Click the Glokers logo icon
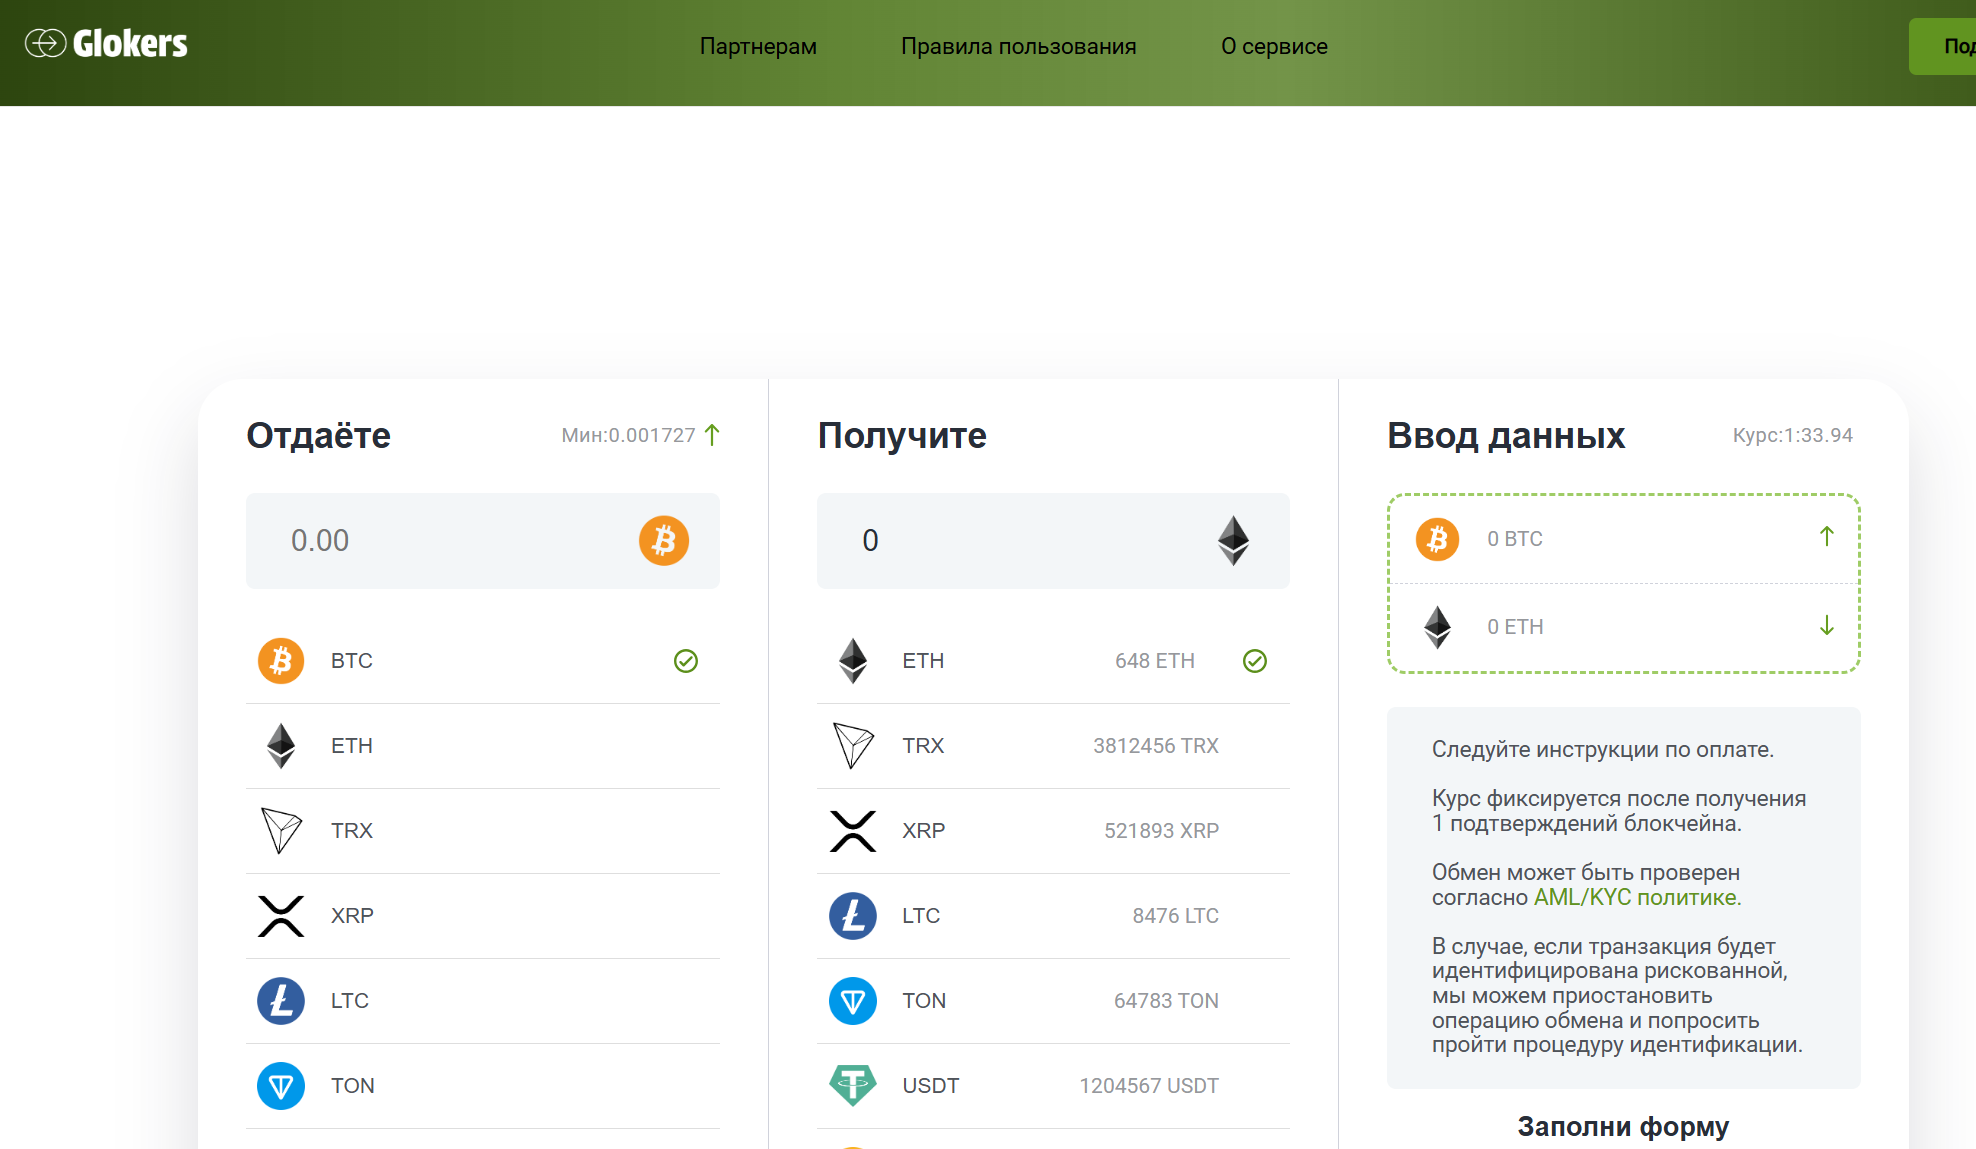This screenshot has height=1149, width=1976. (x=46, y=43)
